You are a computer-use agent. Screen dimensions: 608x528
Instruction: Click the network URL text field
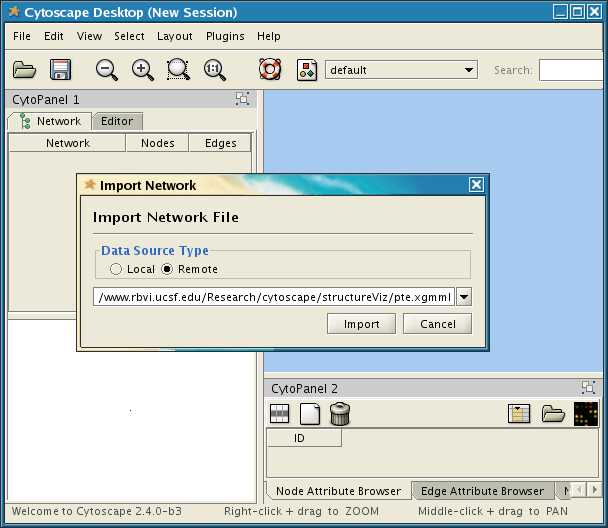[x=274, y=297]
